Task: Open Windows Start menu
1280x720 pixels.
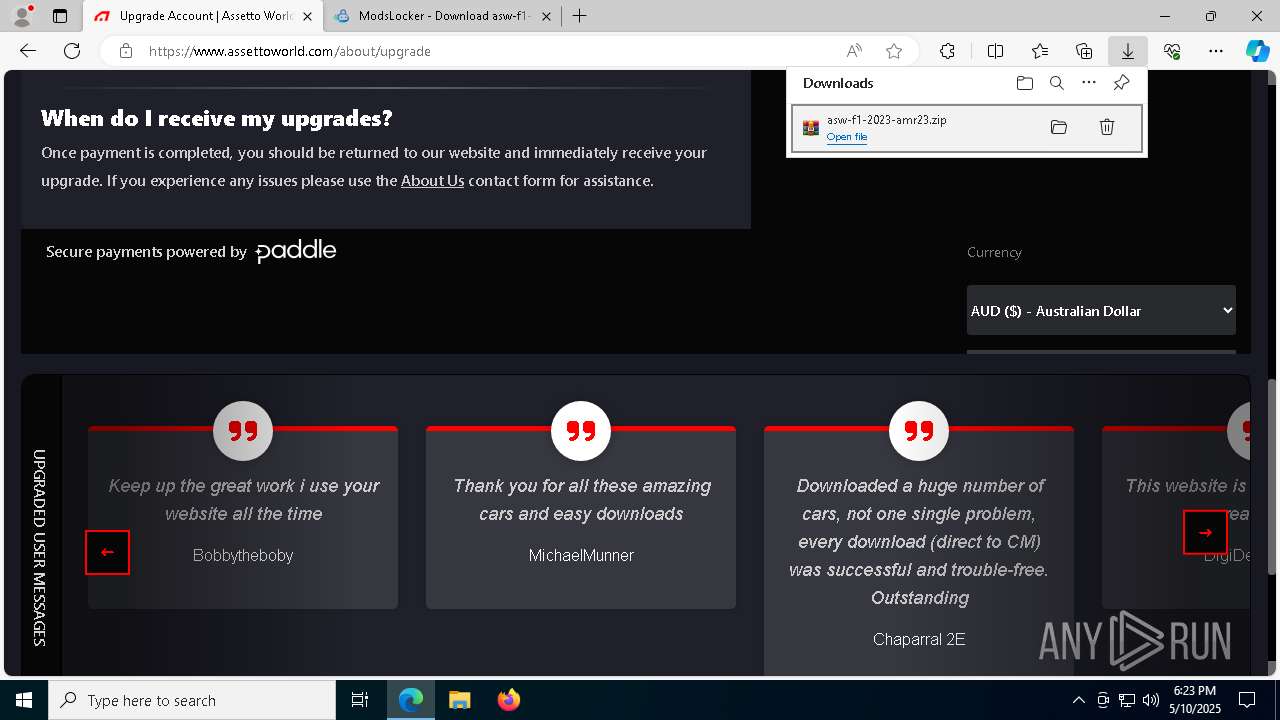Action: (x=24, y=700)
